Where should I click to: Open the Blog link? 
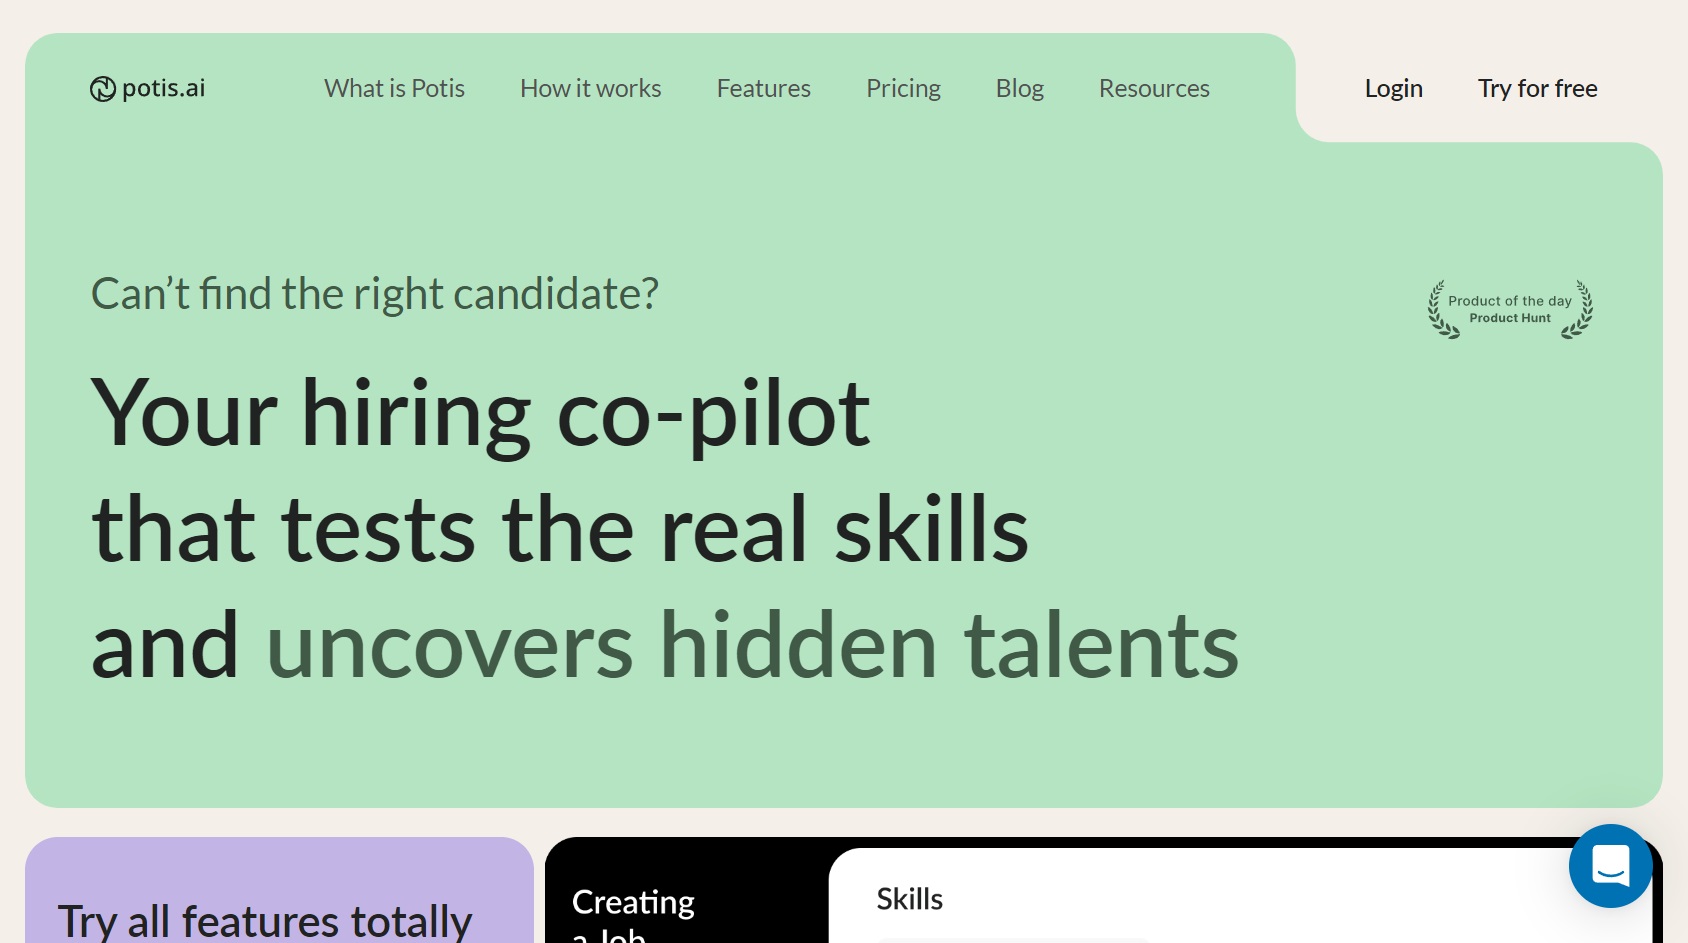coord(1019,88)
